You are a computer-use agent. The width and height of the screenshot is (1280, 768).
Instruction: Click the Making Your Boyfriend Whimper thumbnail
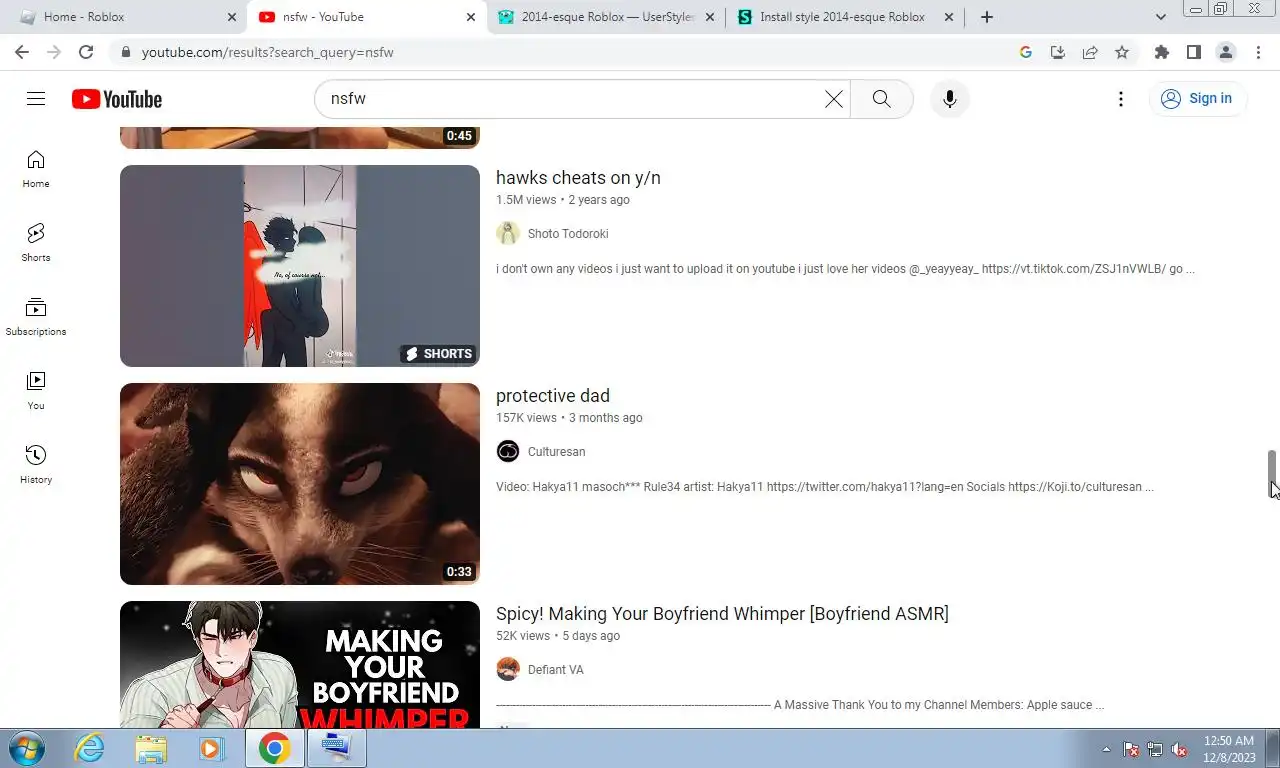click(300, 664)
